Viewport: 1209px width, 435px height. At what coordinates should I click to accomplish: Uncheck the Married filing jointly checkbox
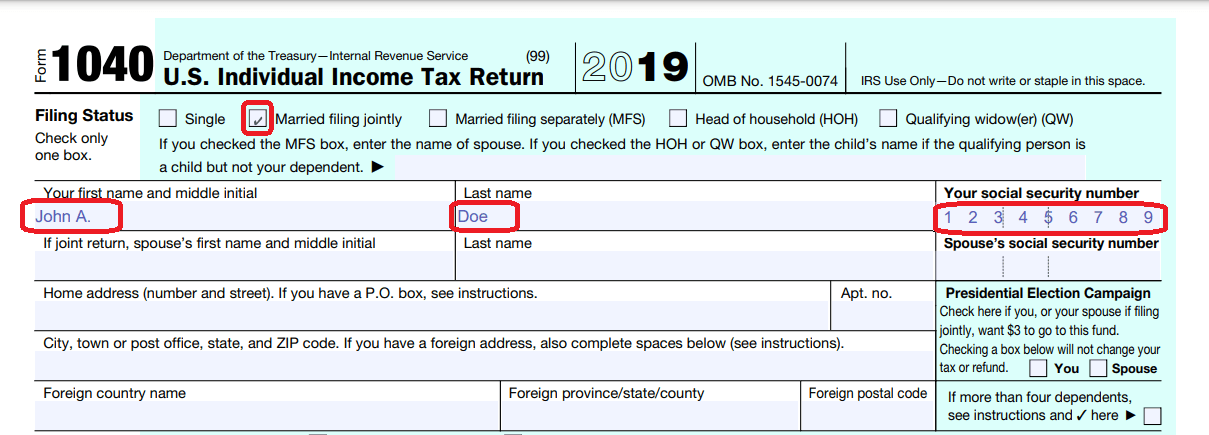point(258,119)
